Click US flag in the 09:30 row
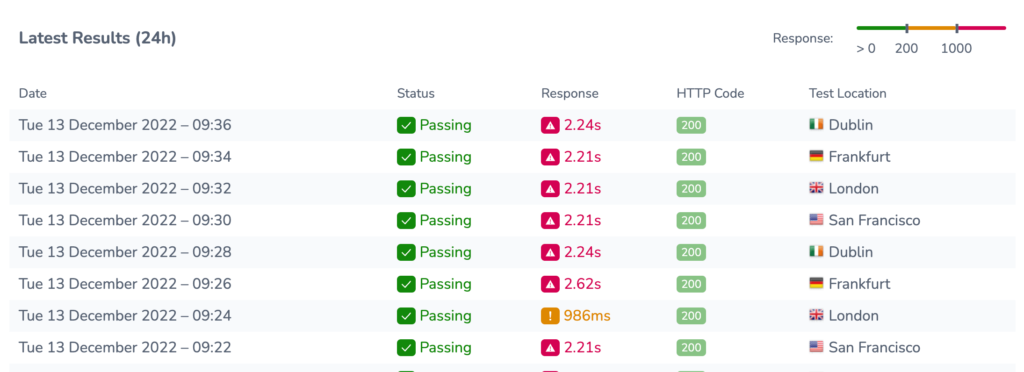The width and height of the screenshot is (1024, 372). [816, 219]
